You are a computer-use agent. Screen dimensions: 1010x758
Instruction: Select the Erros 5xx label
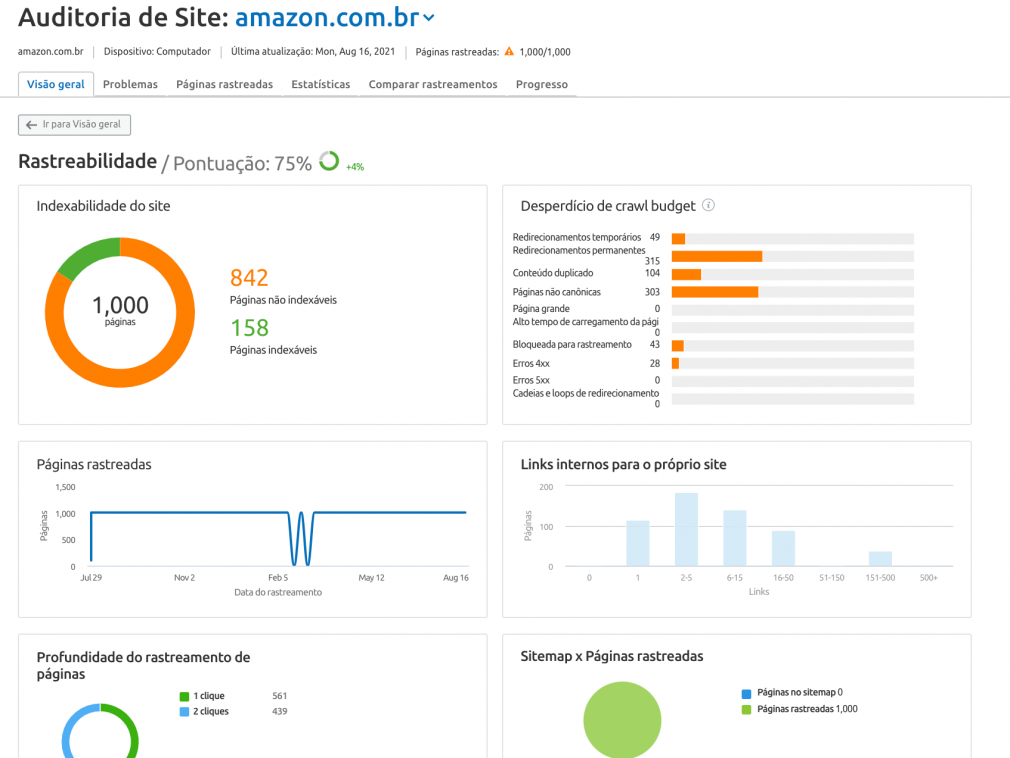point(531,380)
